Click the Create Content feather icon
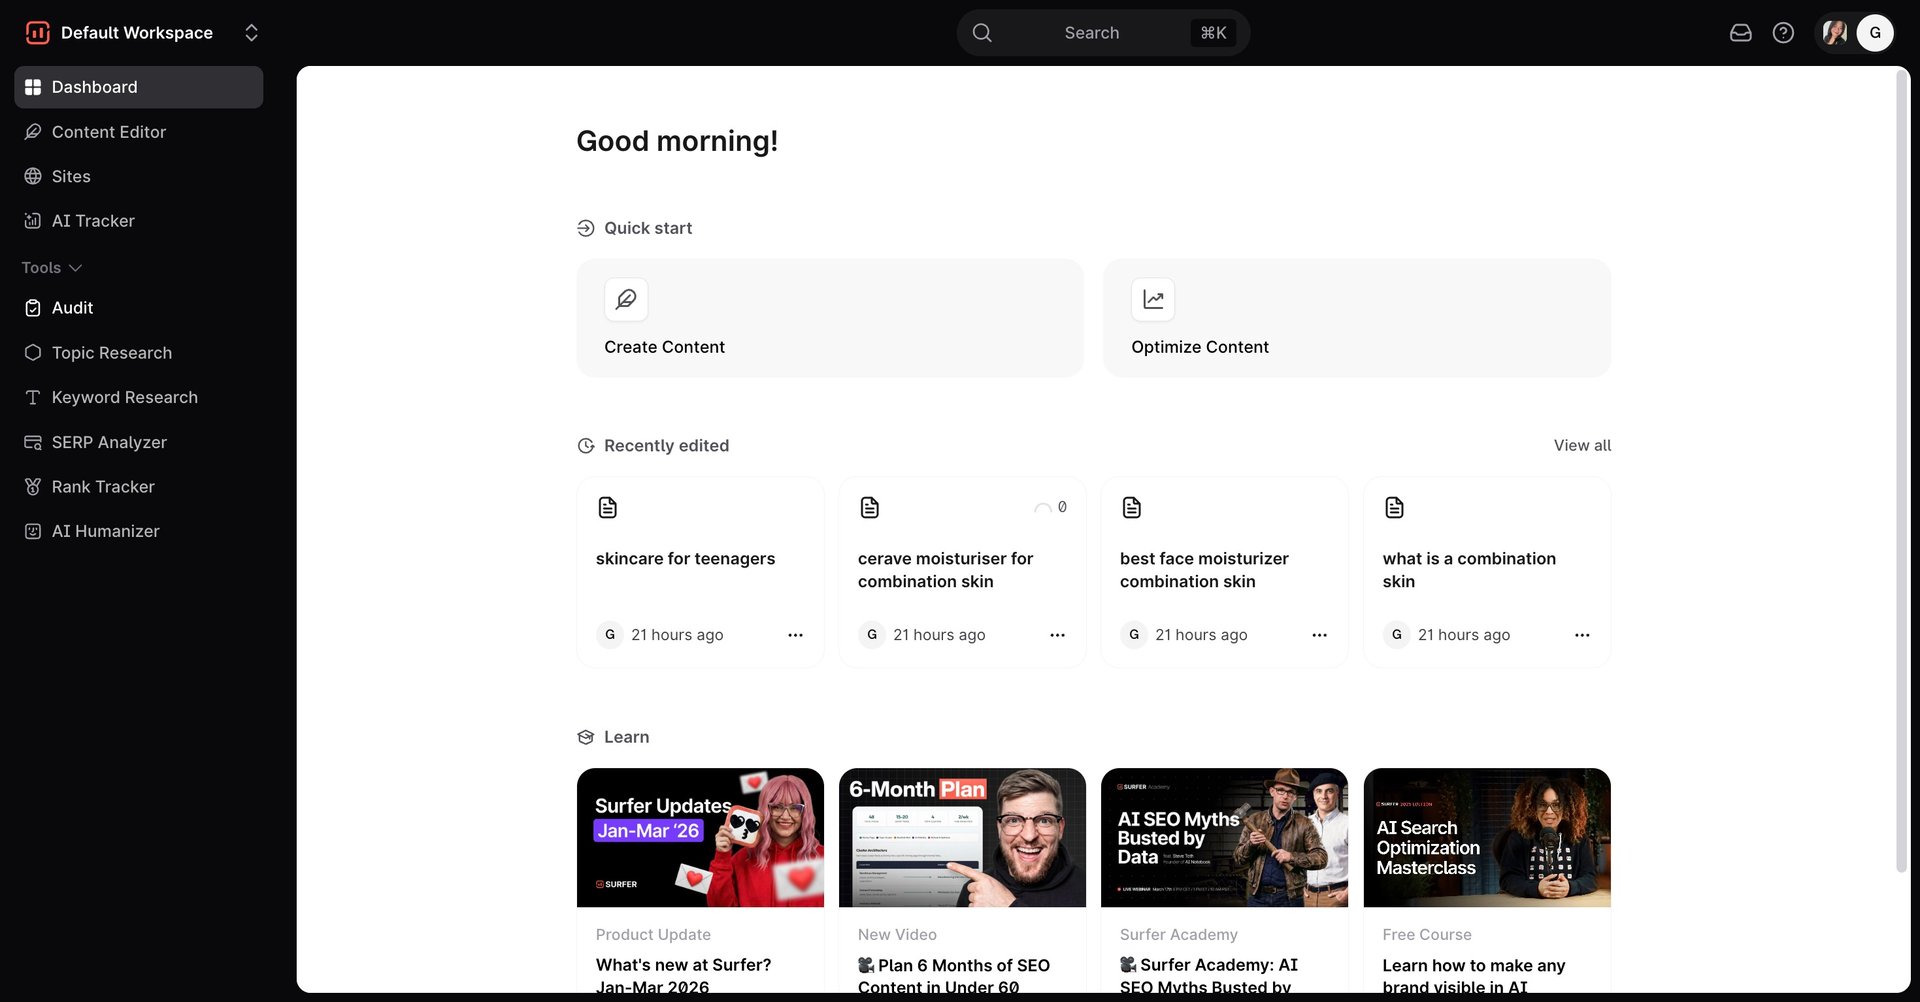This screenshot has height=1002, width=1920. [626, 299]
